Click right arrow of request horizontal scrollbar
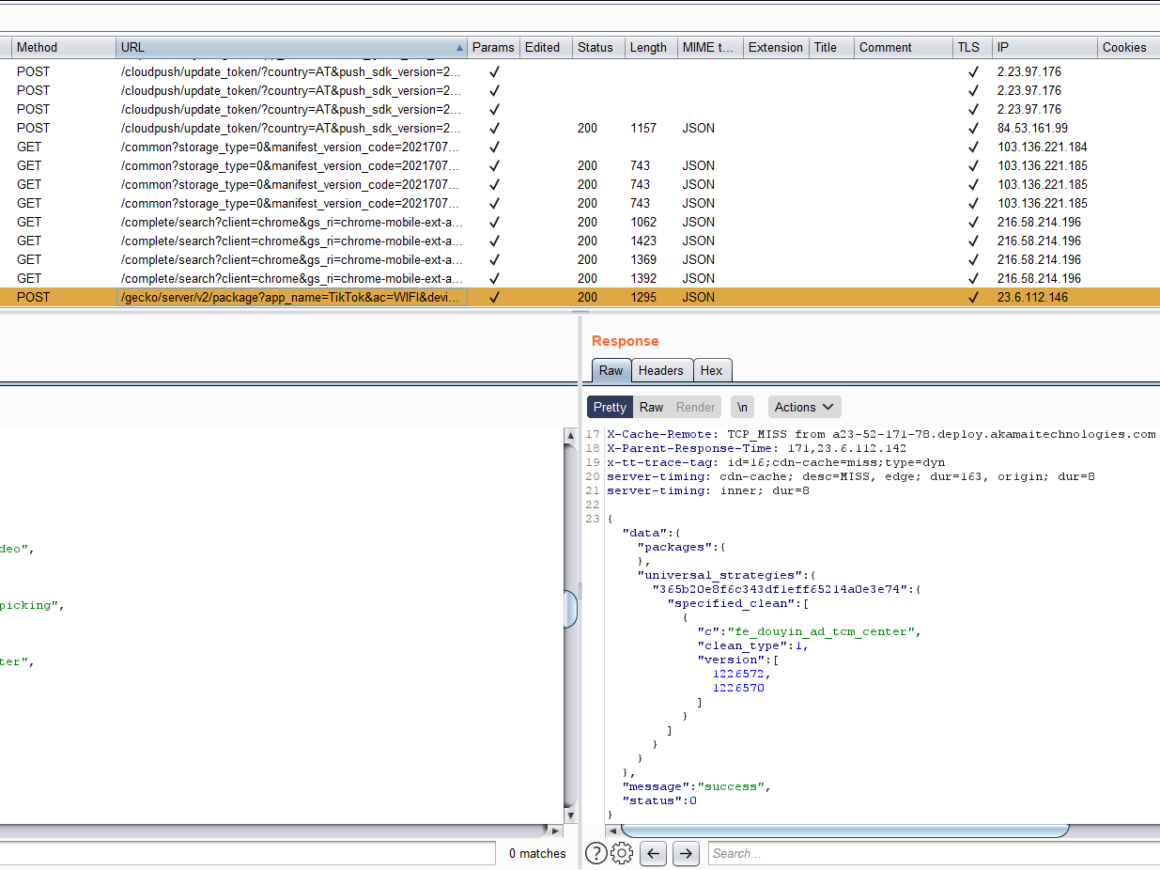Image resolution: width=1160 pixels, height=870 pixels. coord(556,831)
